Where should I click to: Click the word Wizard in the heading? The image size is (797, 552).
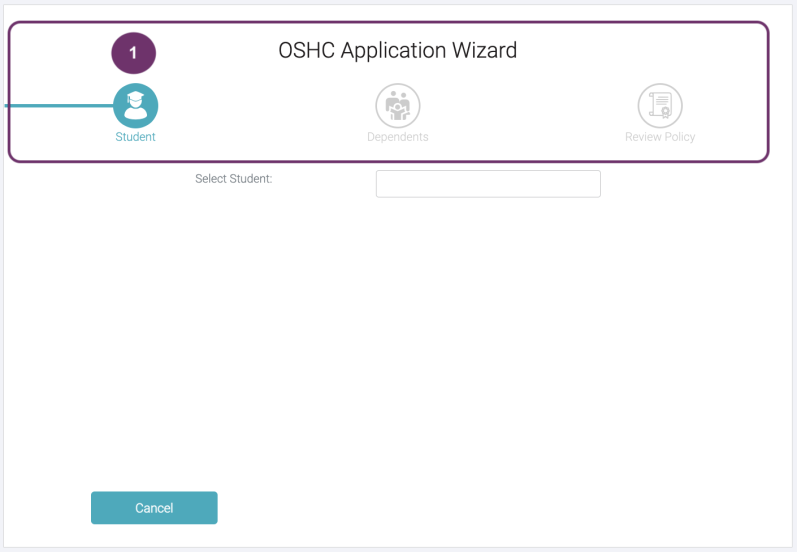(485, 50)
